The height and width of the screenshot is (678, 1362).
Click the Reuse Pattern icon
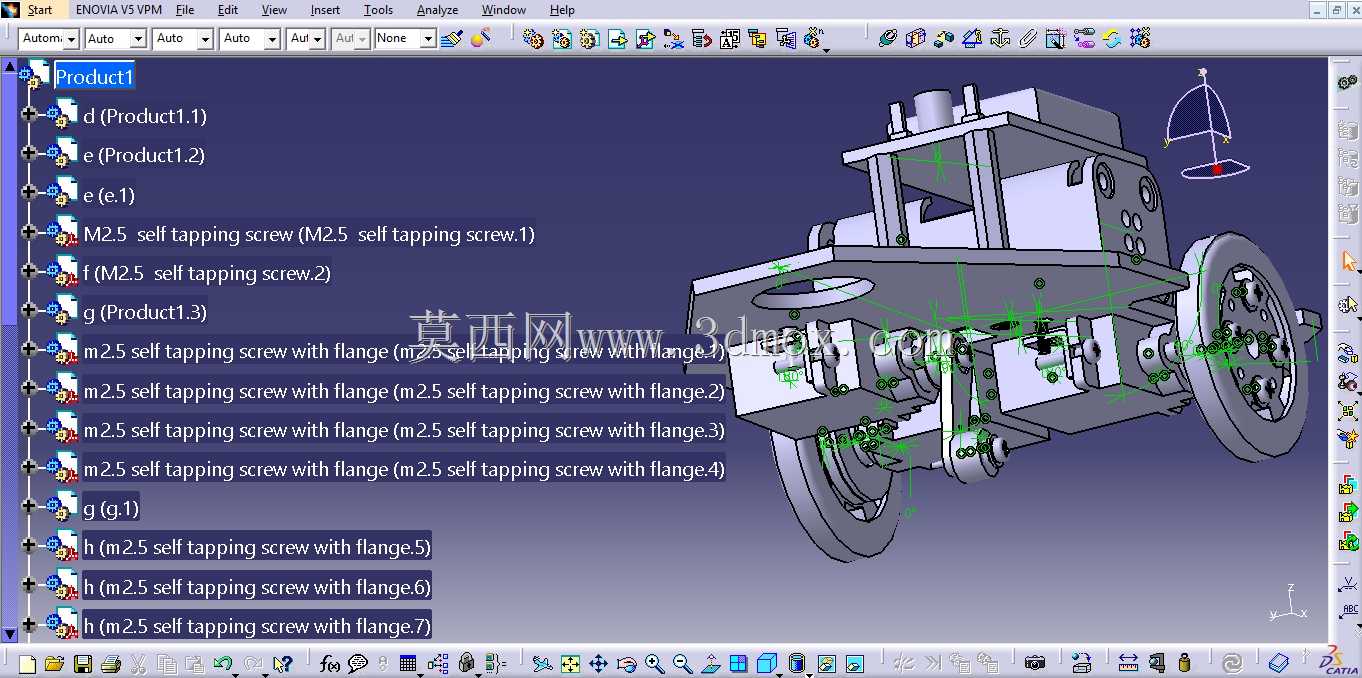click(x=1139, y=39)
